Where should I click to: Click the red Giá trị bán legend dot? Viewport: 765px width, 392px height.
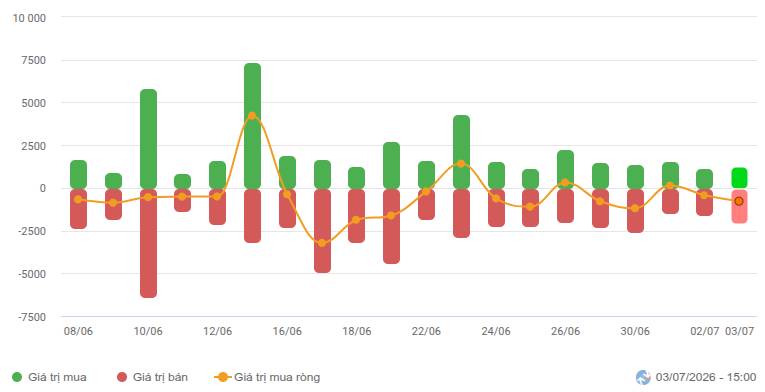tap(122, 377)
